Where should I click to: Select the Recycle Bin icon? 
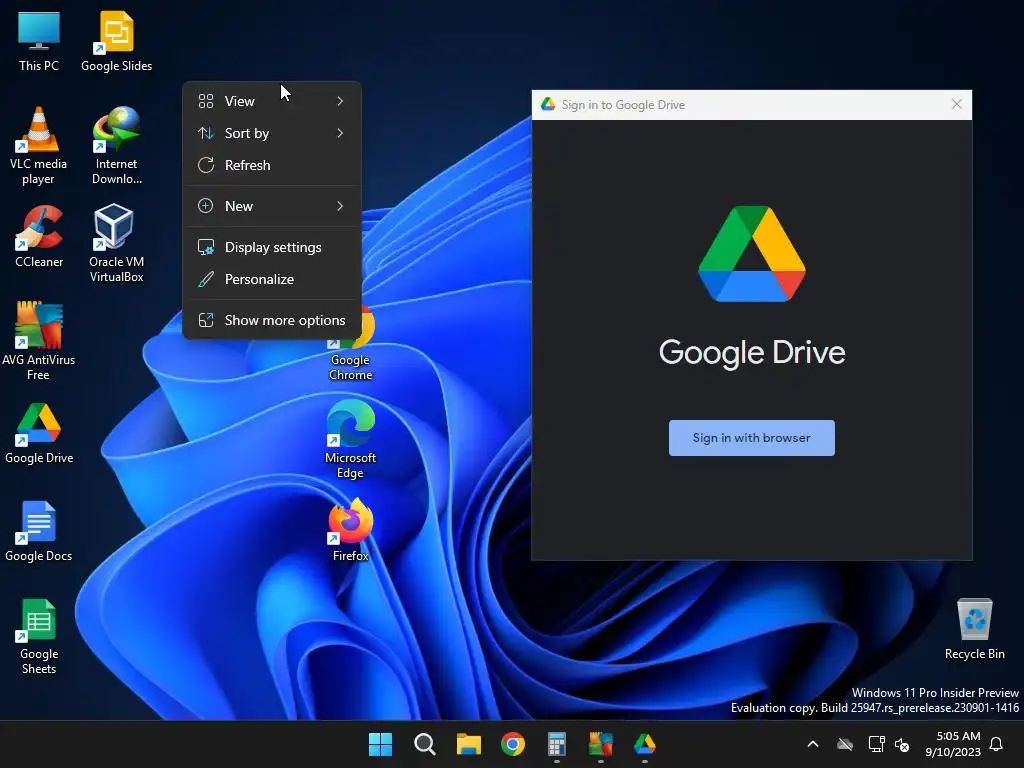[x=974, y=628]
